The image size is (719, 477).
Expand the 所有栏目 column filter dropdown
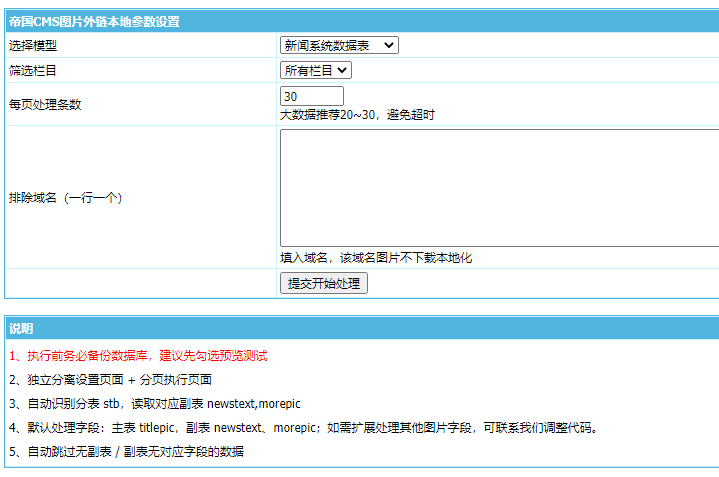[x=316, y=70]
